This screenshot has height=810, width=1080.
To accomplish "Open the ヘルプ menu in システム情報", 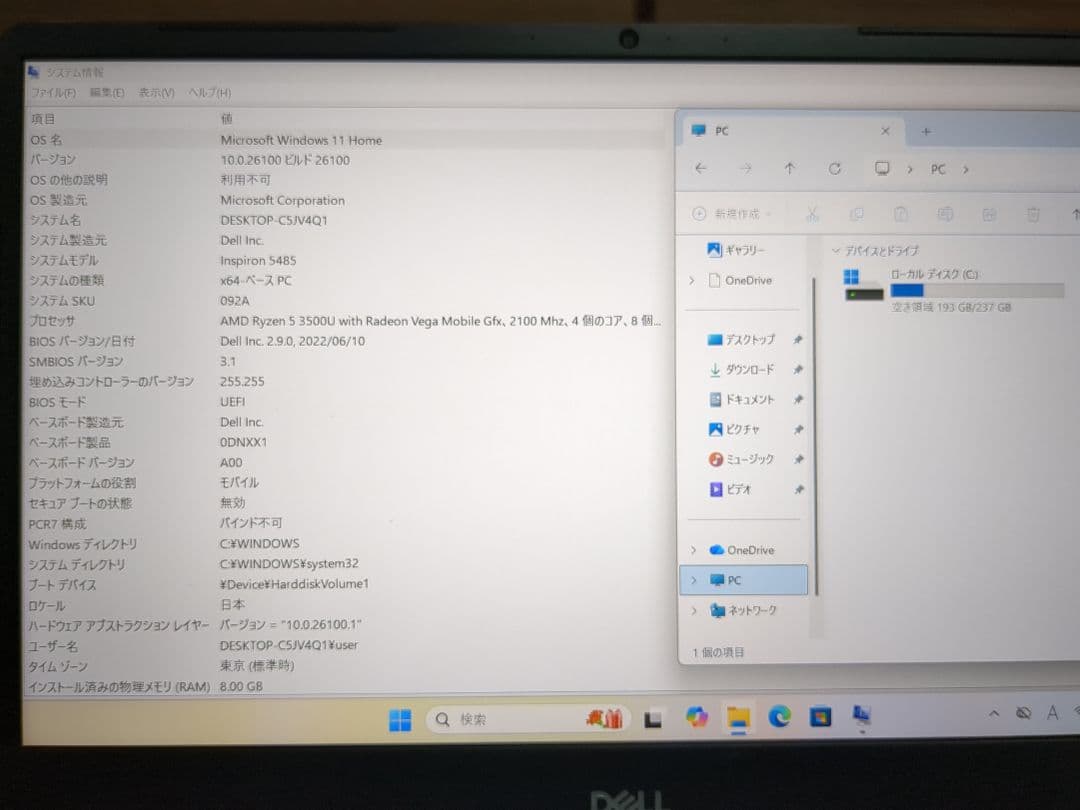I will pyautogui.click(x=208, y=92).
